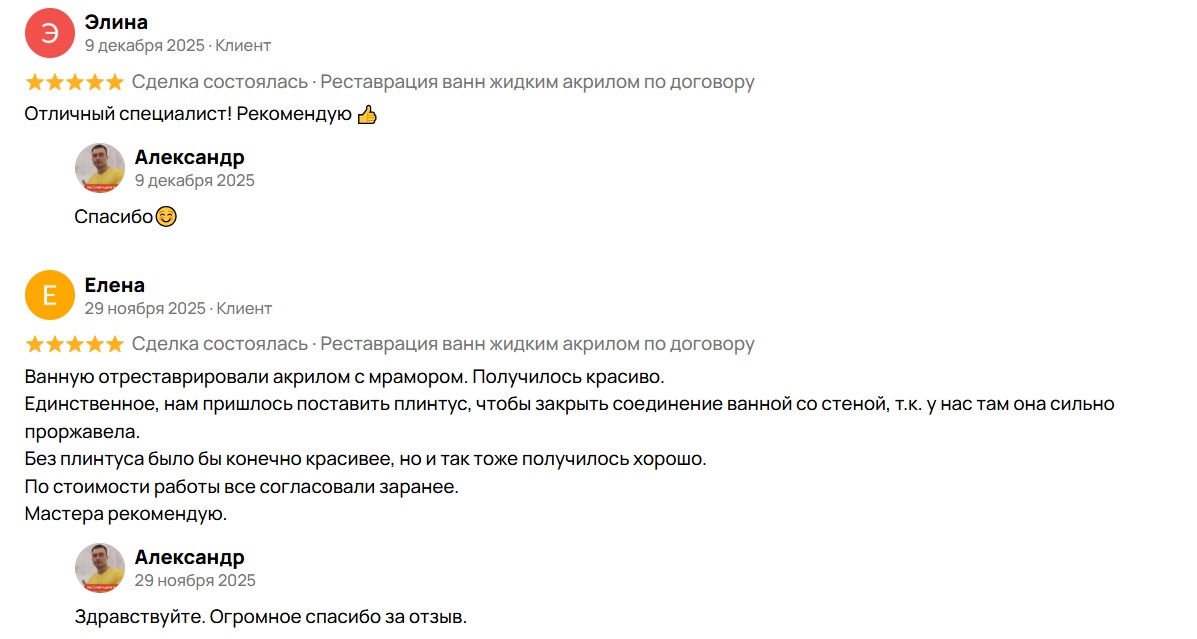Click the service title in Елена's review
1197x639 pixels.
point(537,344)
